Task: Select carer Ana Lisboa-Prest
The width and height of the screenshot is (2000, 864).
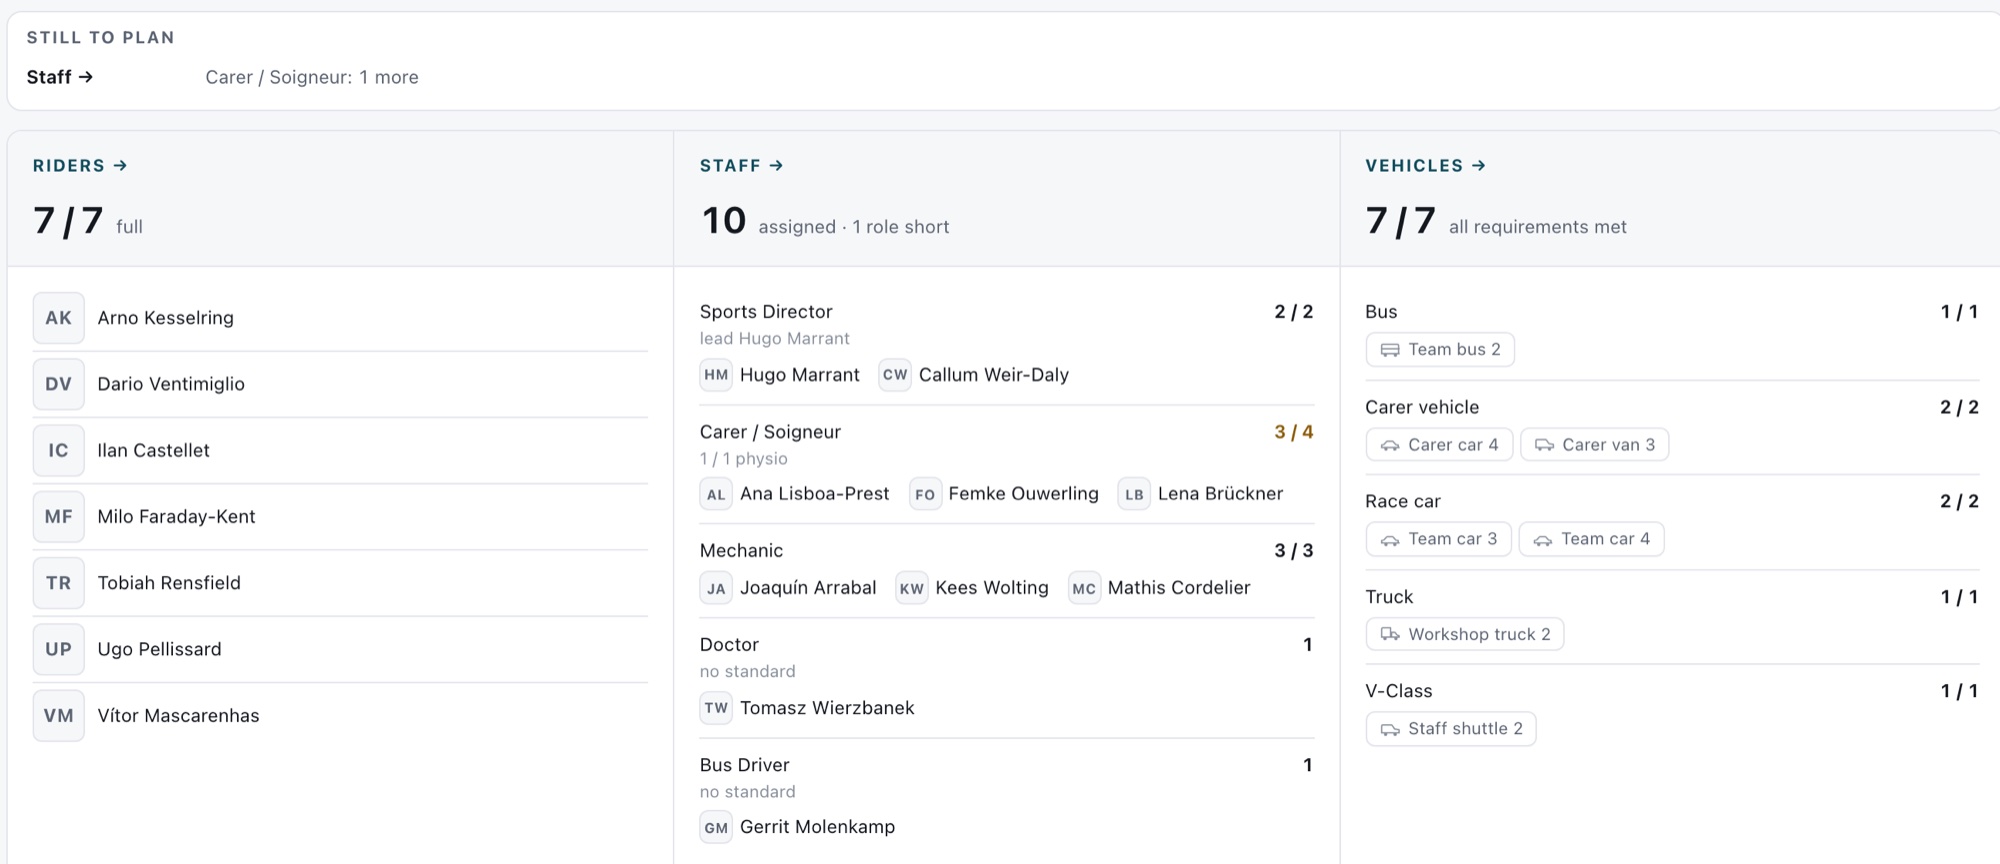Action: click(x=795, y=494)
